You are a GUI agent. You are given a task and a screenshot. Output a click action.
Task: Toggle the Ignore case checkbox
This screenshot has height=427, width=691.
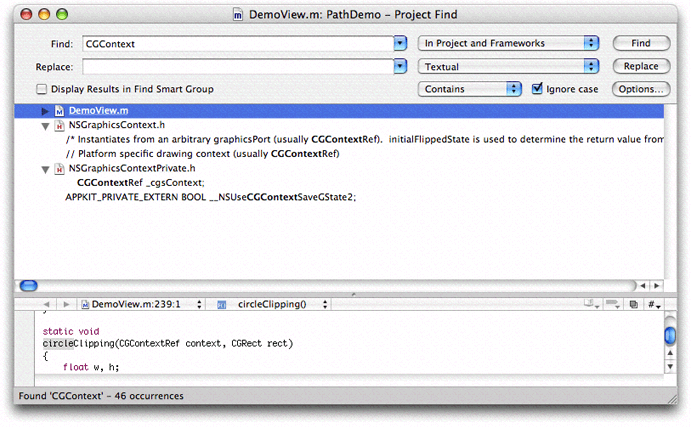(537, 89)
